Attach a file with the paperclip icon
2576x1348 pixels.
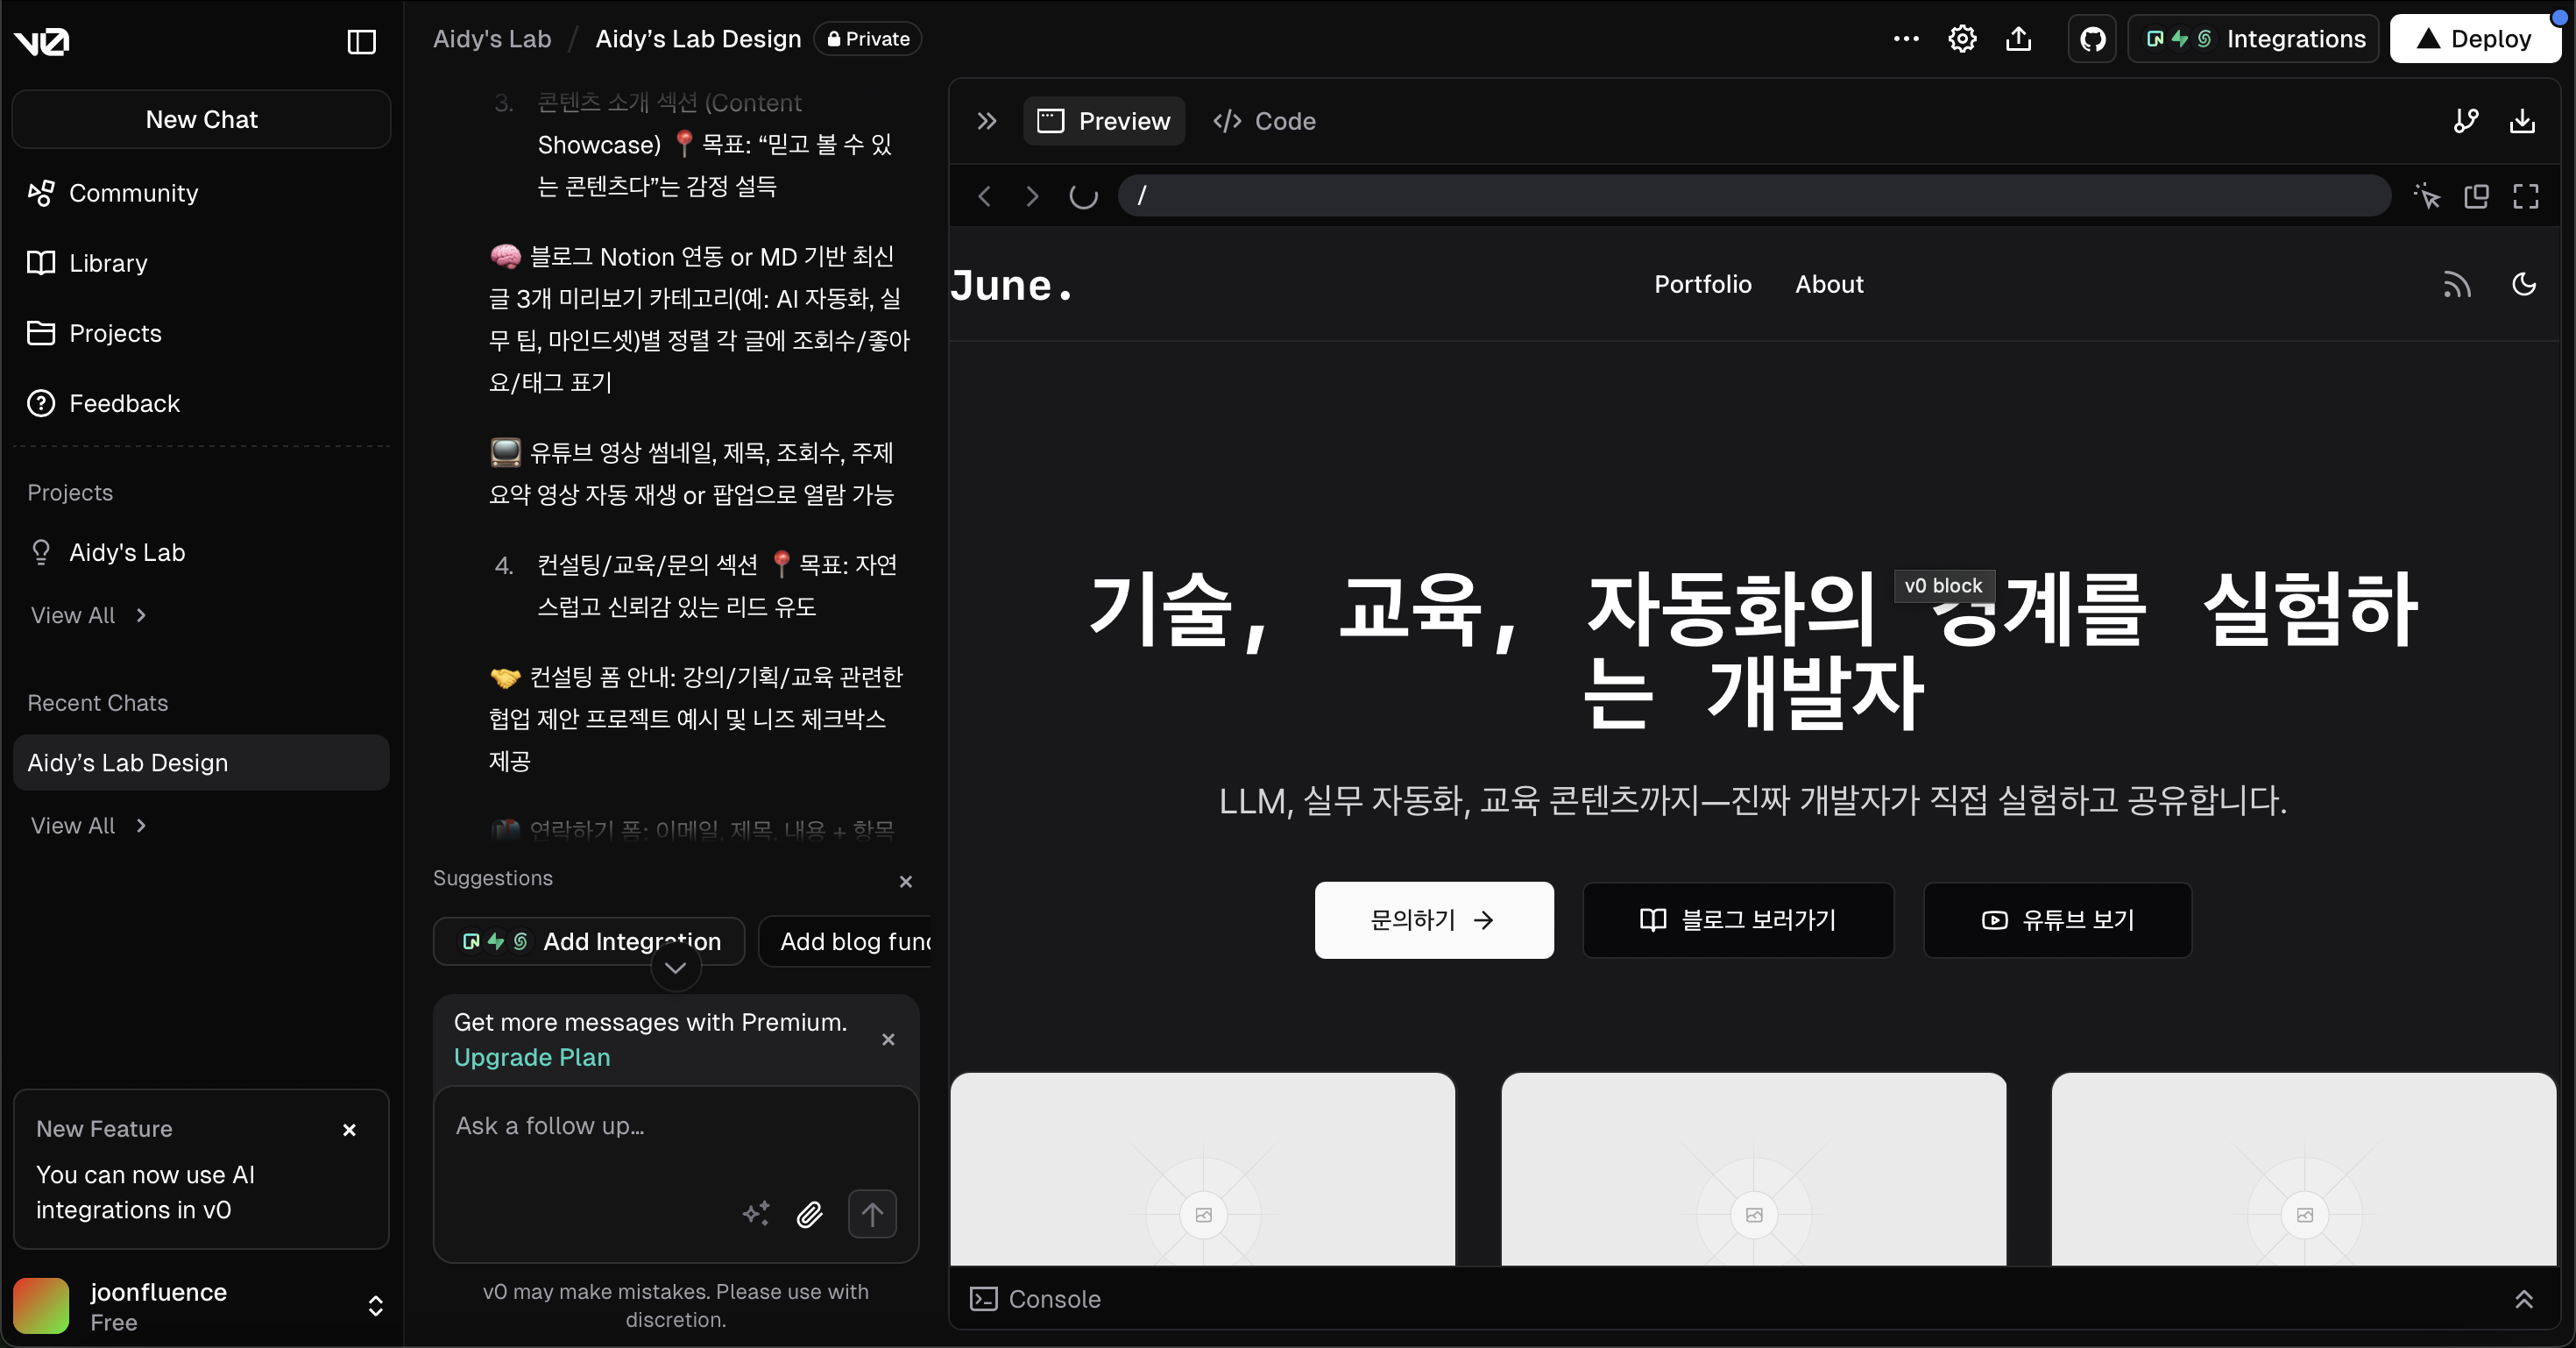click(810, 1215)
